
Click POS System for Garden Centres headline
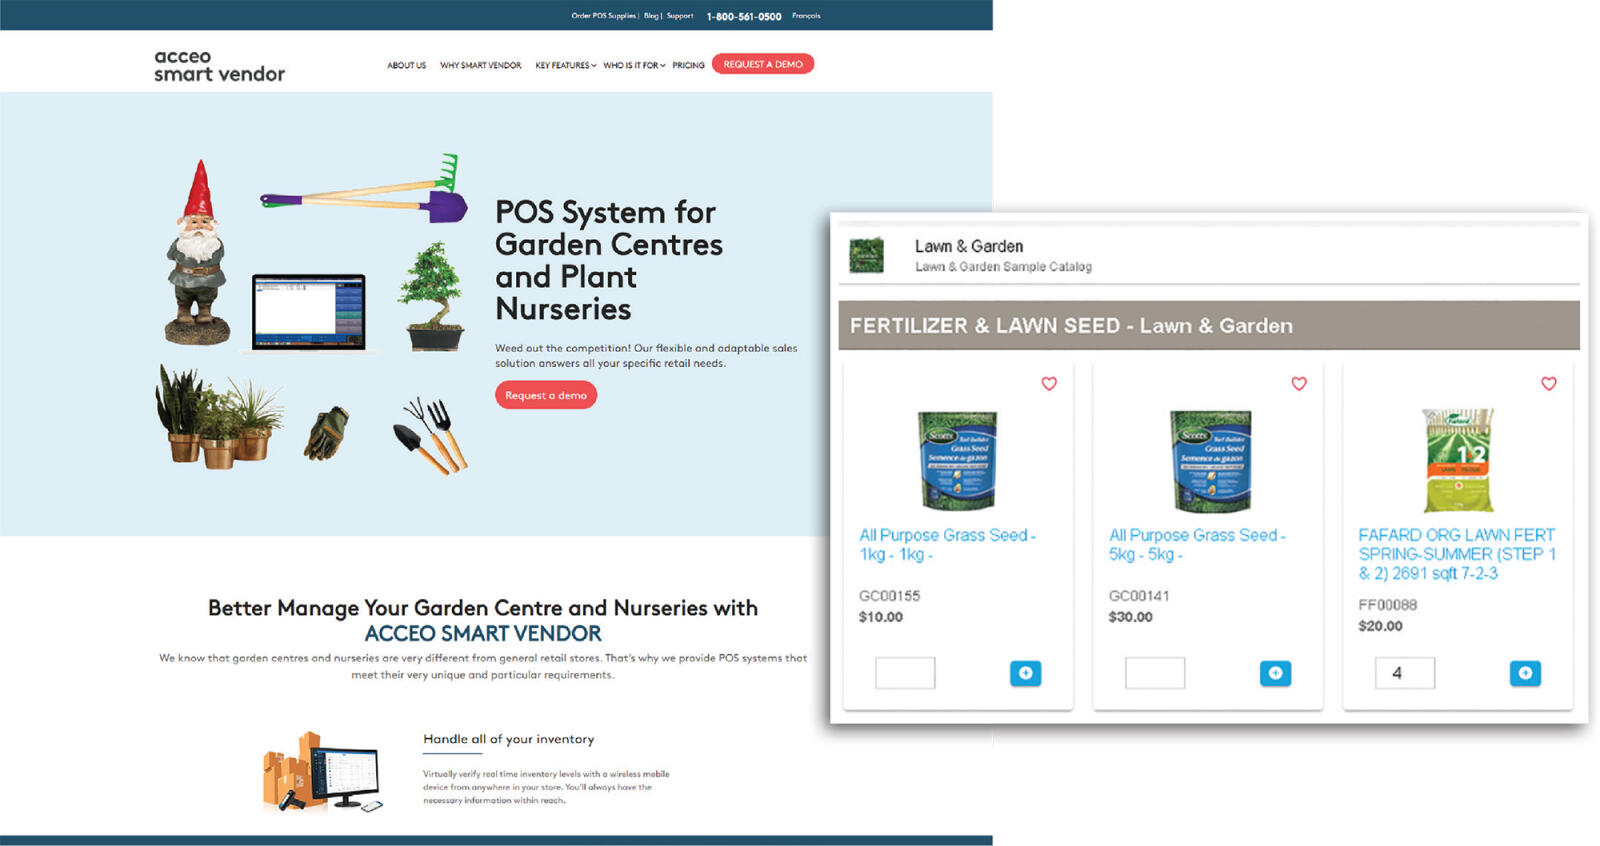(609, 260)
